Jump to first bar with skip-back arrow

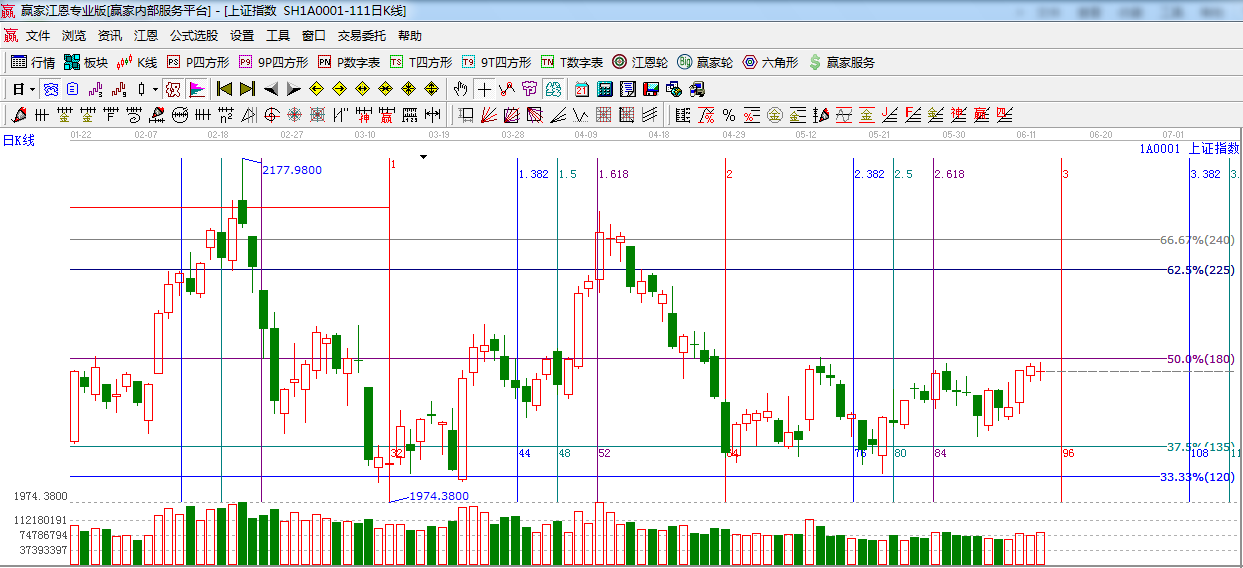click(224, 89)
